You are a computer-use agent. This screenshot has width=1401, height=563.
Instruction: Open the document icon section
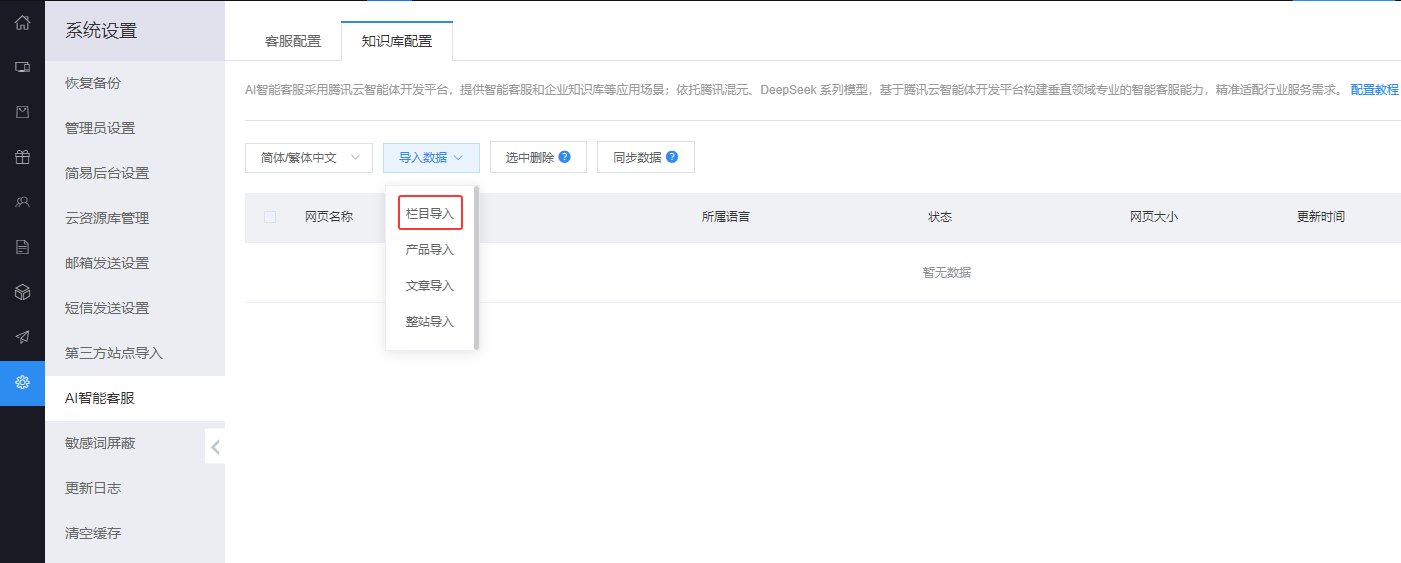pos(22,247)
